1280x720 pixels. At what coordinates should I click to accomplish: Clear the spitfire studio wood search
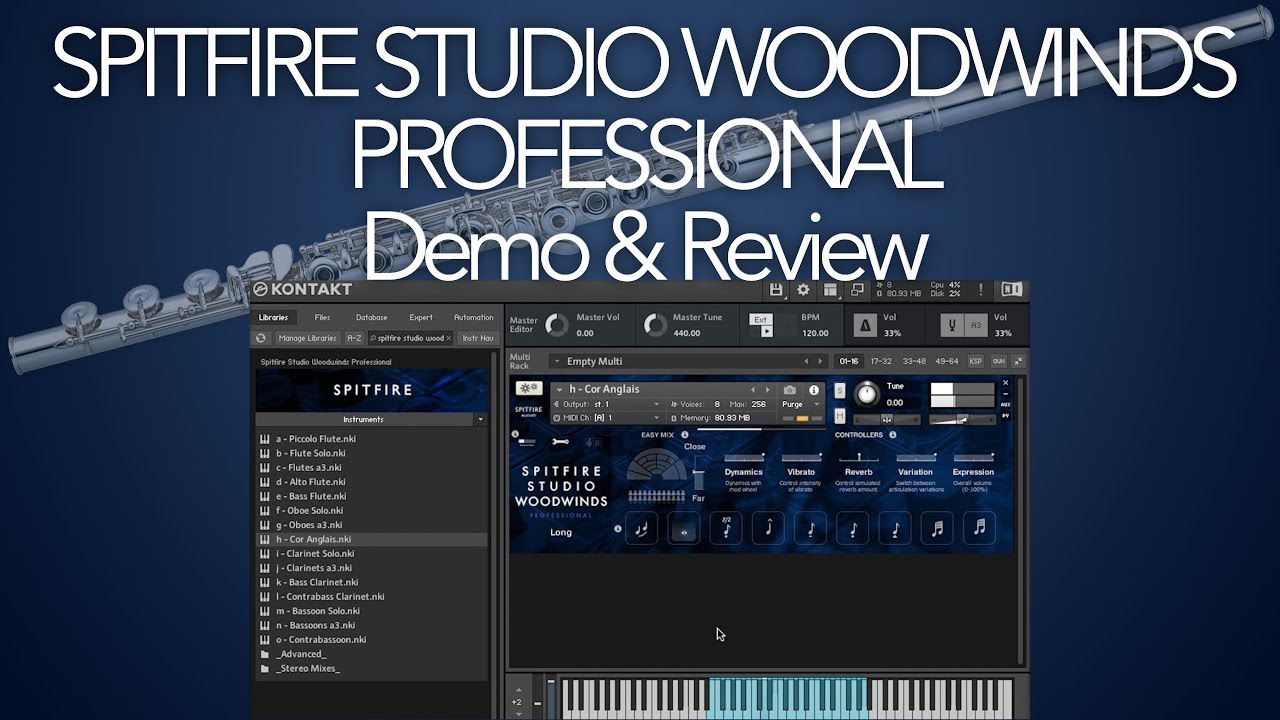pyautogui.click(x=448, y=338)
